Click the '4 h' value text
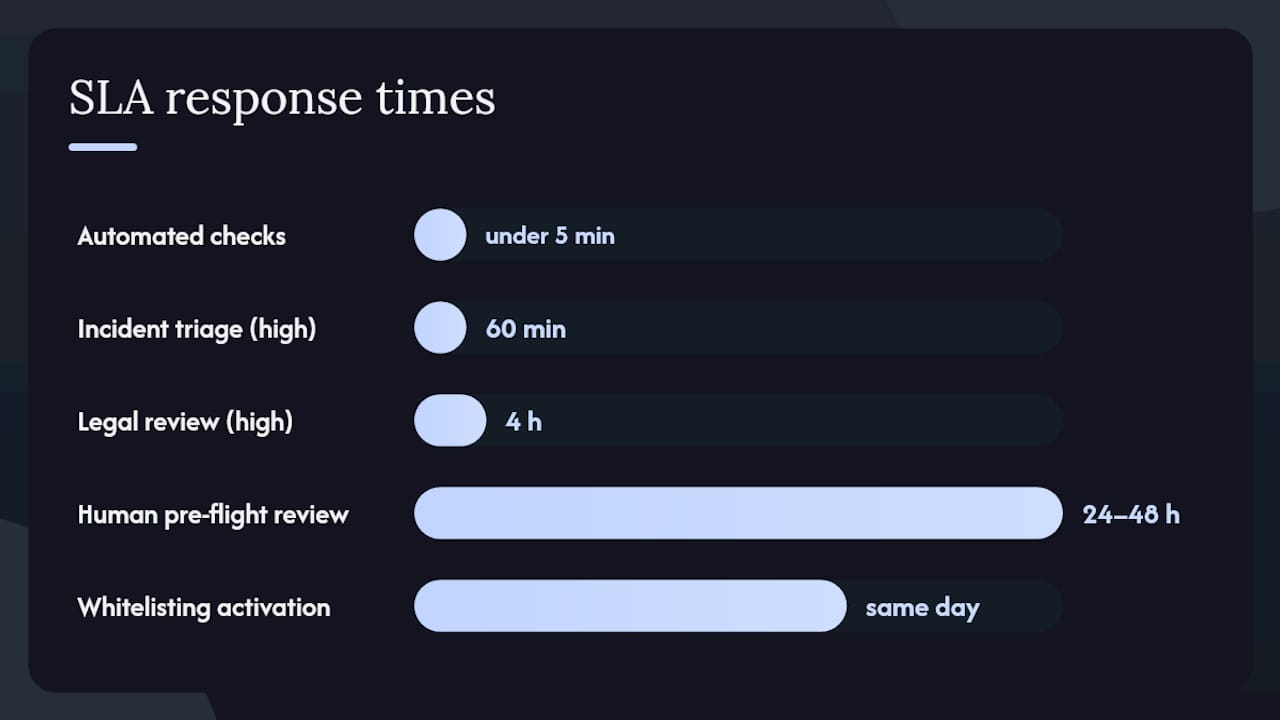 tap(524, 421)
